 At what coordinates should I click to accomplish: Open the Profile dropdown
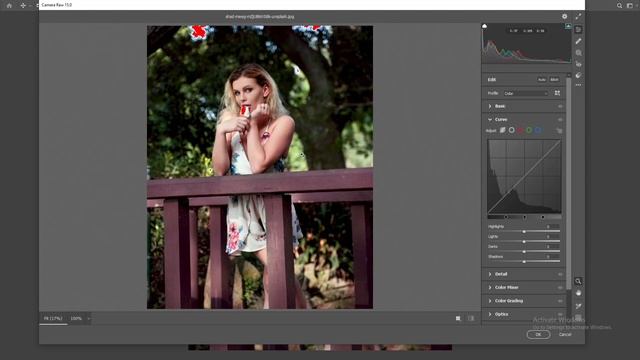526,93
